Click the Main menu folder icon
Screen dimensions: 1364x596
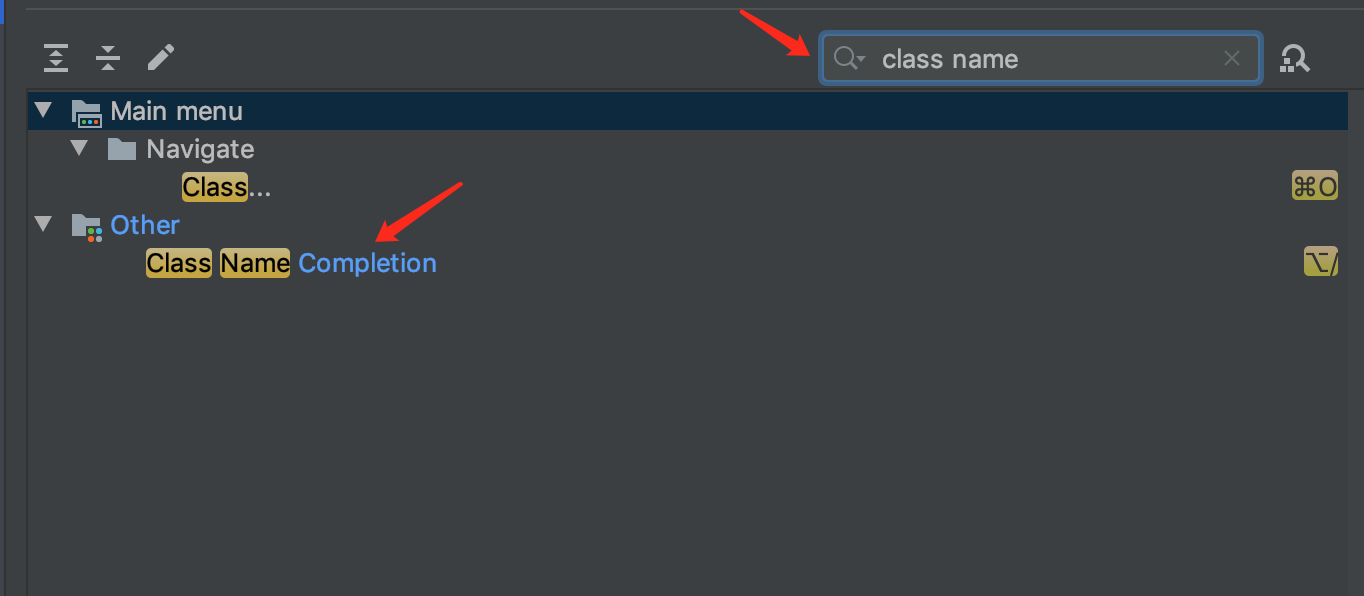click(x=87, y=111)
